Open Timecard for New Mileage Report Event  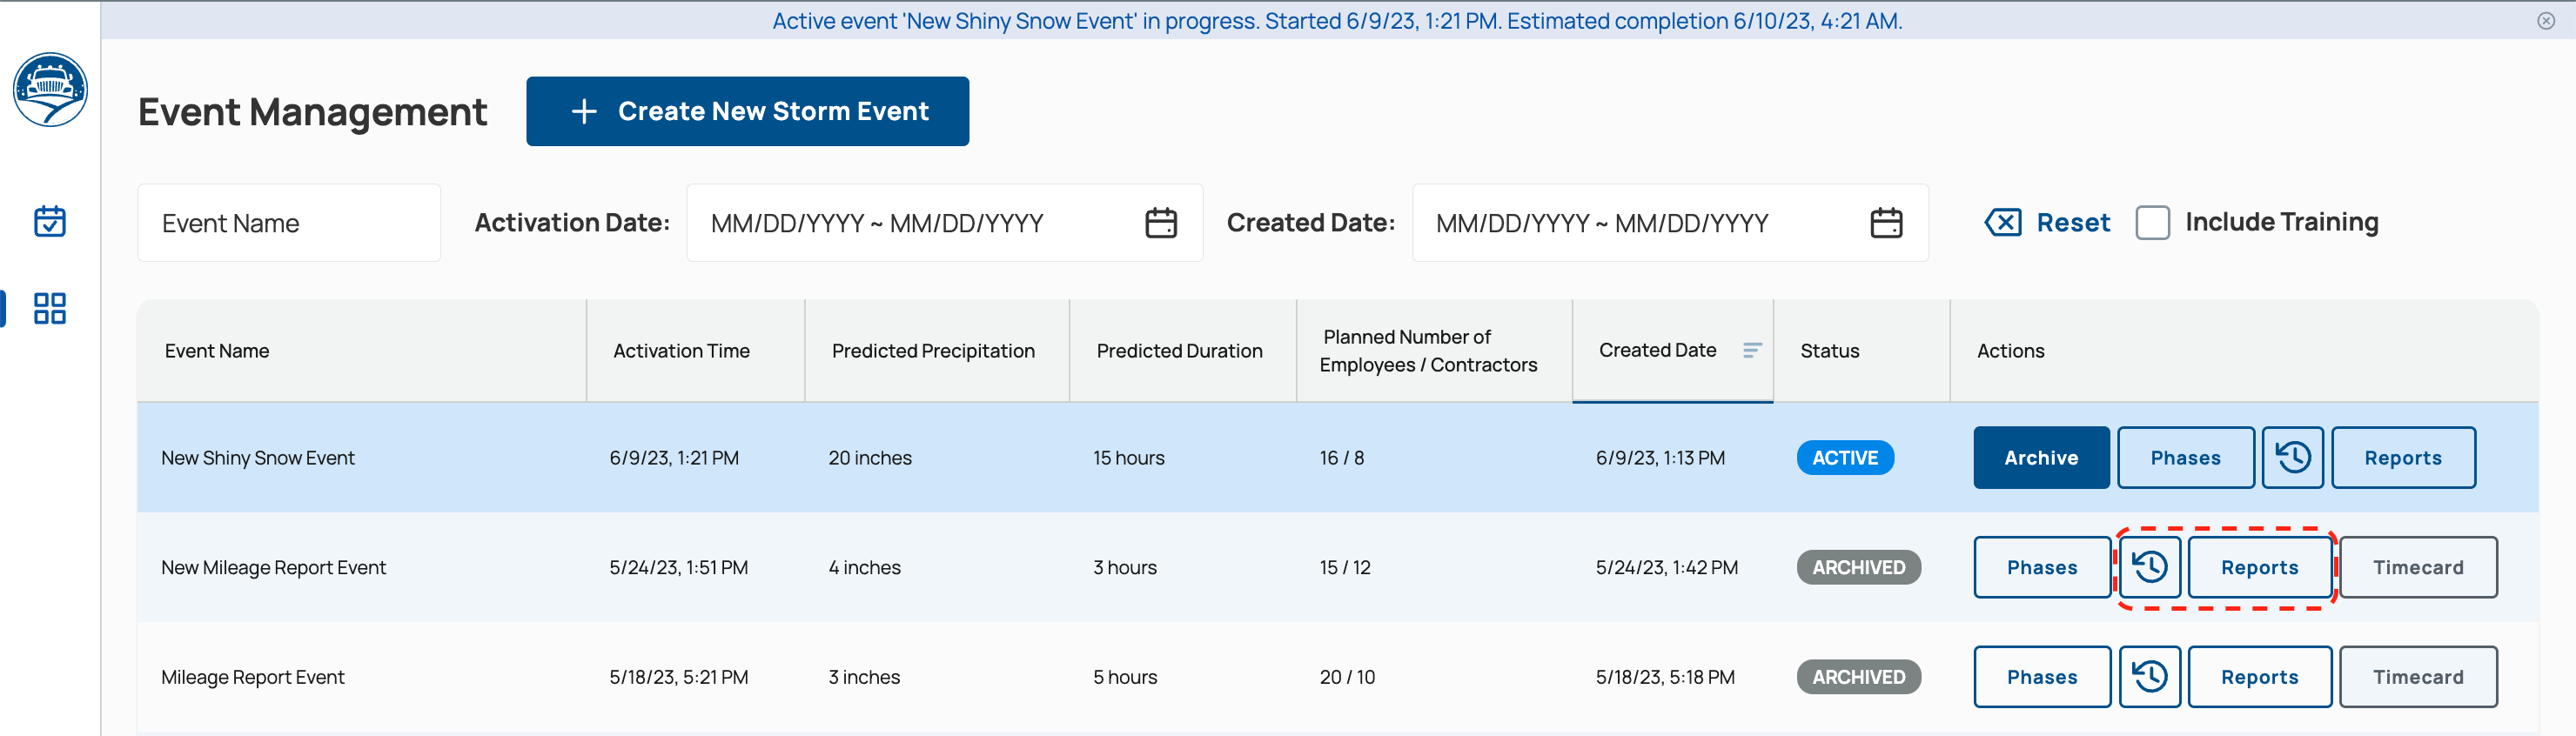(2418, 568)
